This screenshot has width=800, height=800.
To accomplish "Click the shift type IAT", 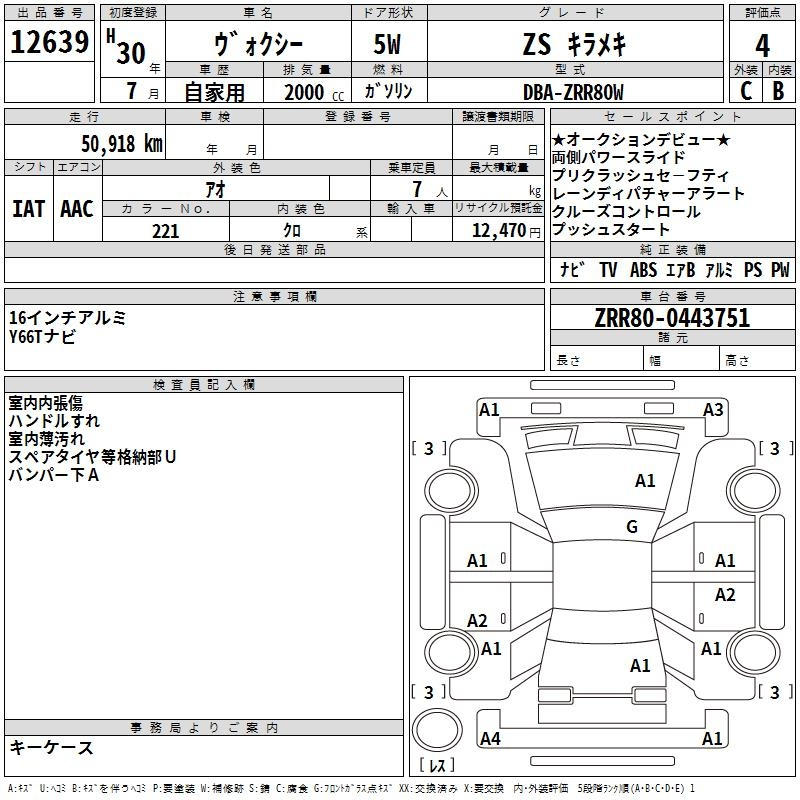I will (29, 209).
